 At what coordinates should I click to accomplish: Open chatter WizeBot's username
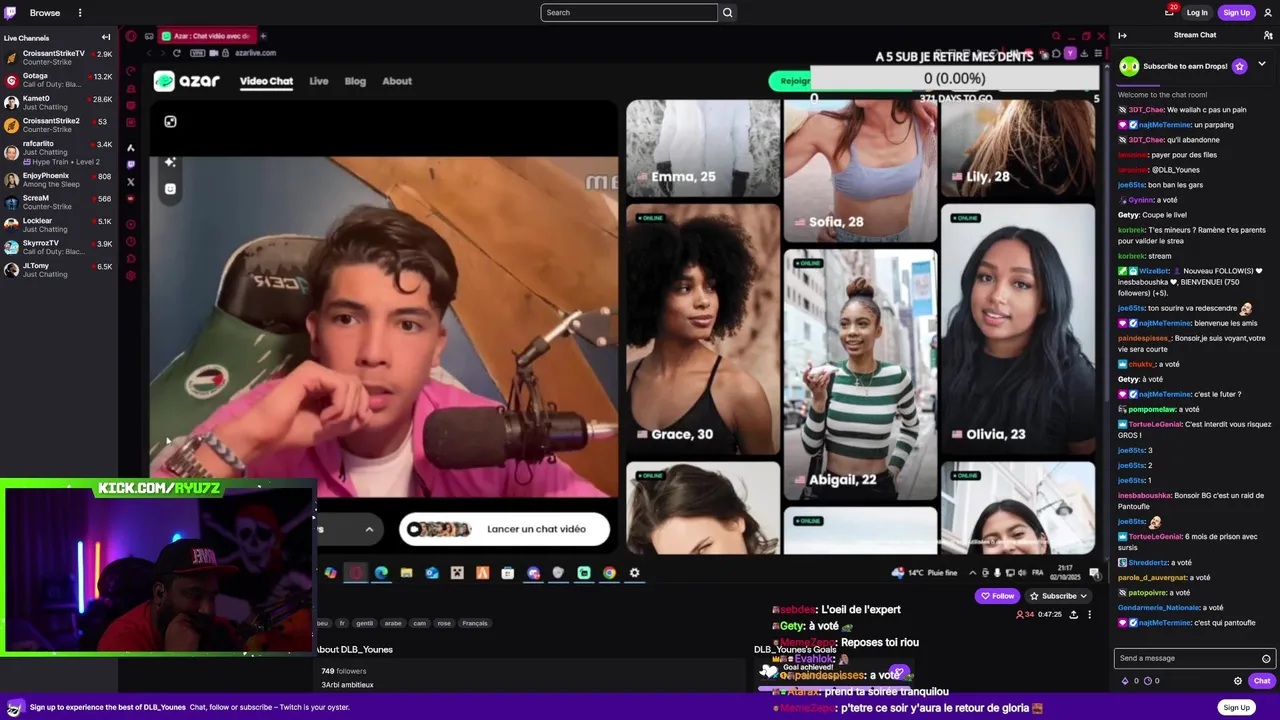1153,270
